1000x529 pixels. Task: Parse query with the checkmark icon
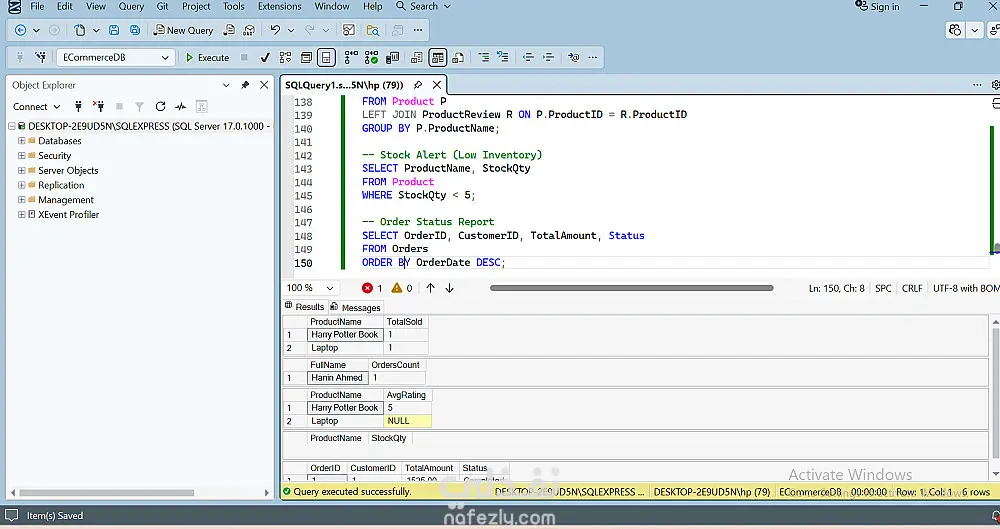(265, 57)
